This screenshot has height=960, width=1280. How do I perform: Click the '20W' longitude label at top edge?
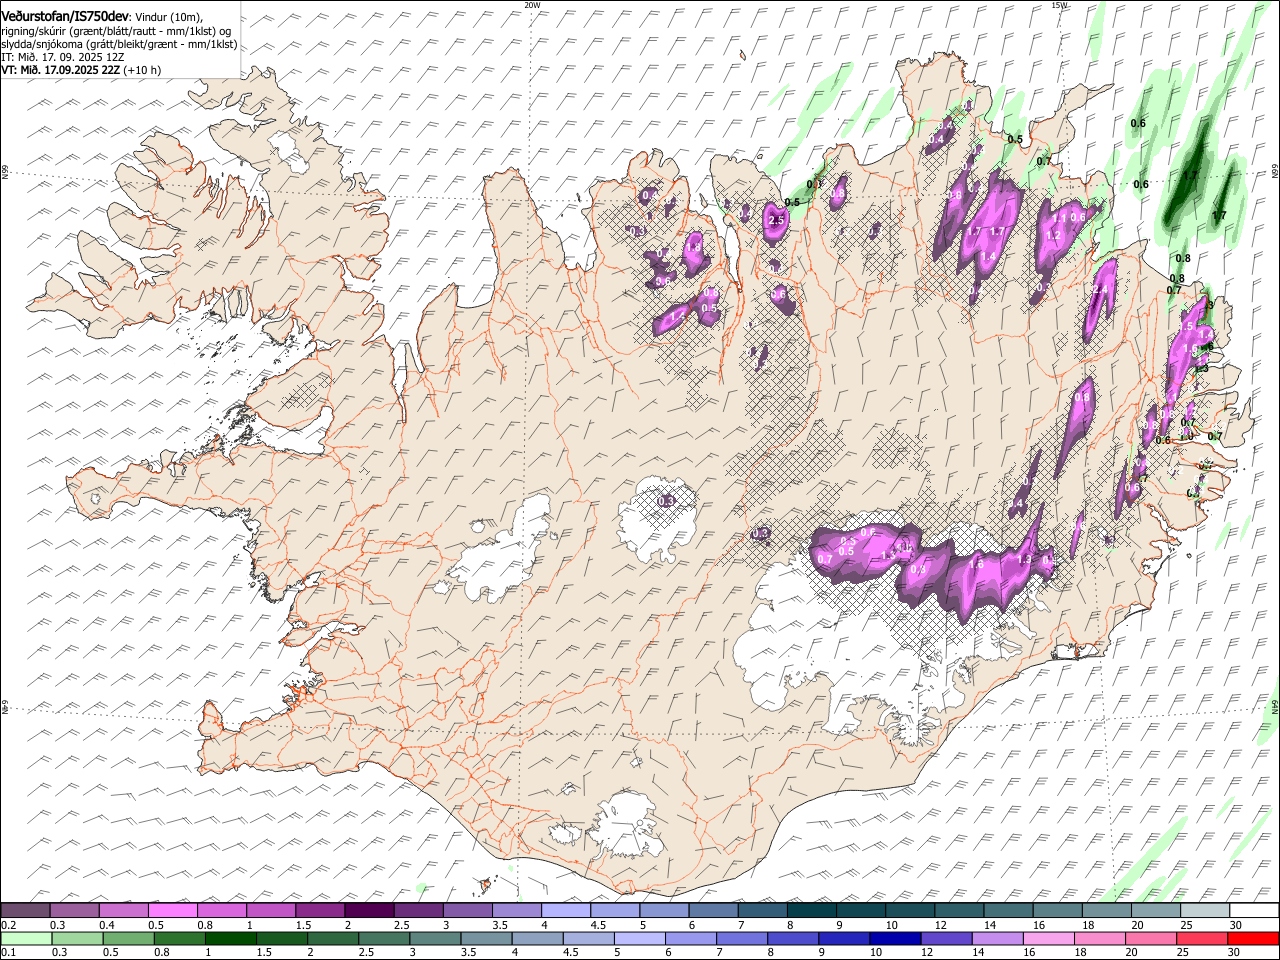pyautogui.click(x=532, y=5)
